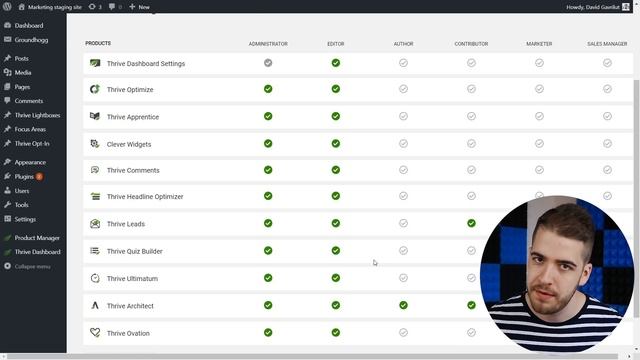Click the Thrive Comments product icon
The height and width of the screenshot is (360, 640).
(x=95, y=170)
